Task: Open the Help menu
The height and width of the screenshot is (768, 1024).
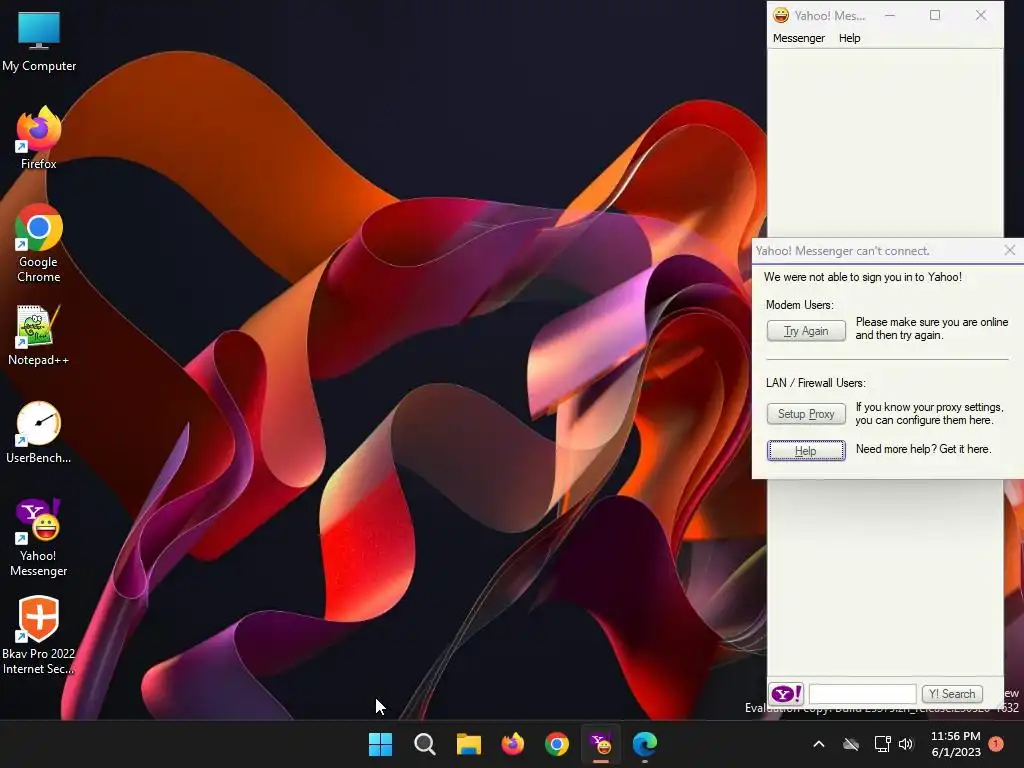Action: [x=850, y=38]
